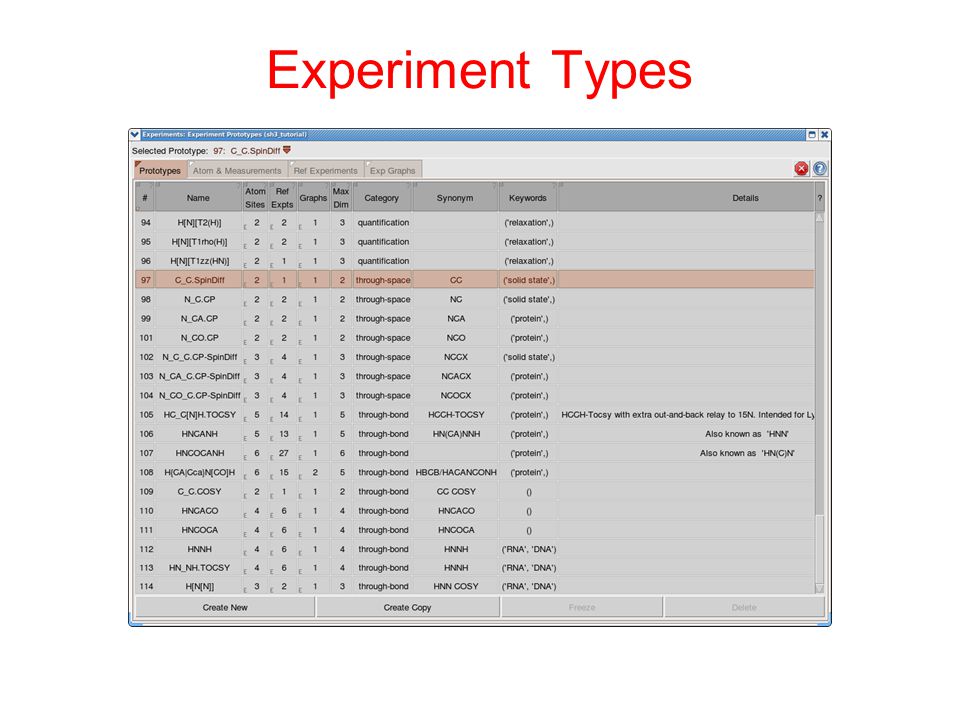Click 'HNN' details cell in row 106
Screen dimensions: 960x720
(x=686, y=434)
